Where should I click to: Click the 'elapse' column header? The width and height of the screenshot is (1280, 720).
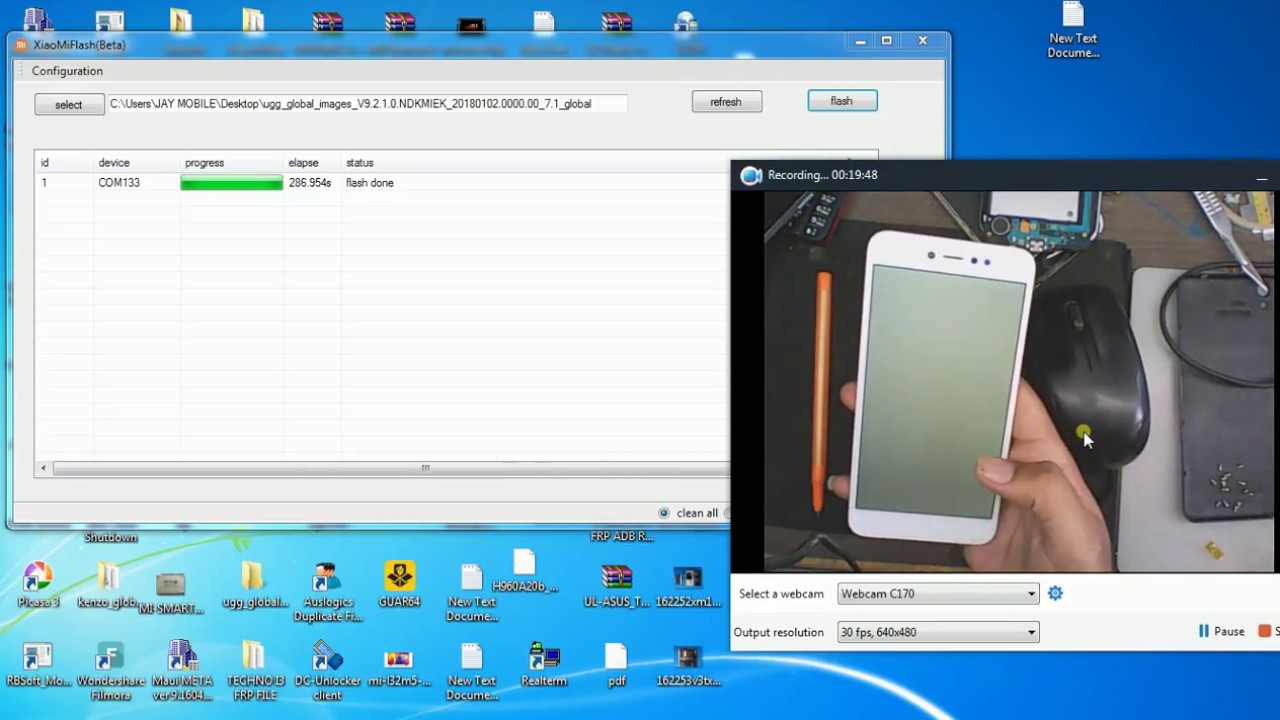303,162
